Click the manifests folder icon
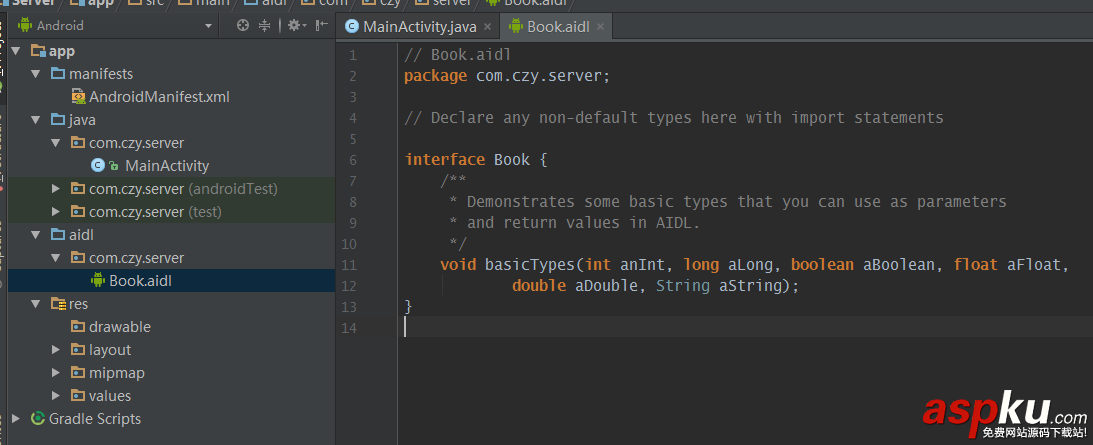This screenshot has height=445, width=1093. click(x=58, y=74)
